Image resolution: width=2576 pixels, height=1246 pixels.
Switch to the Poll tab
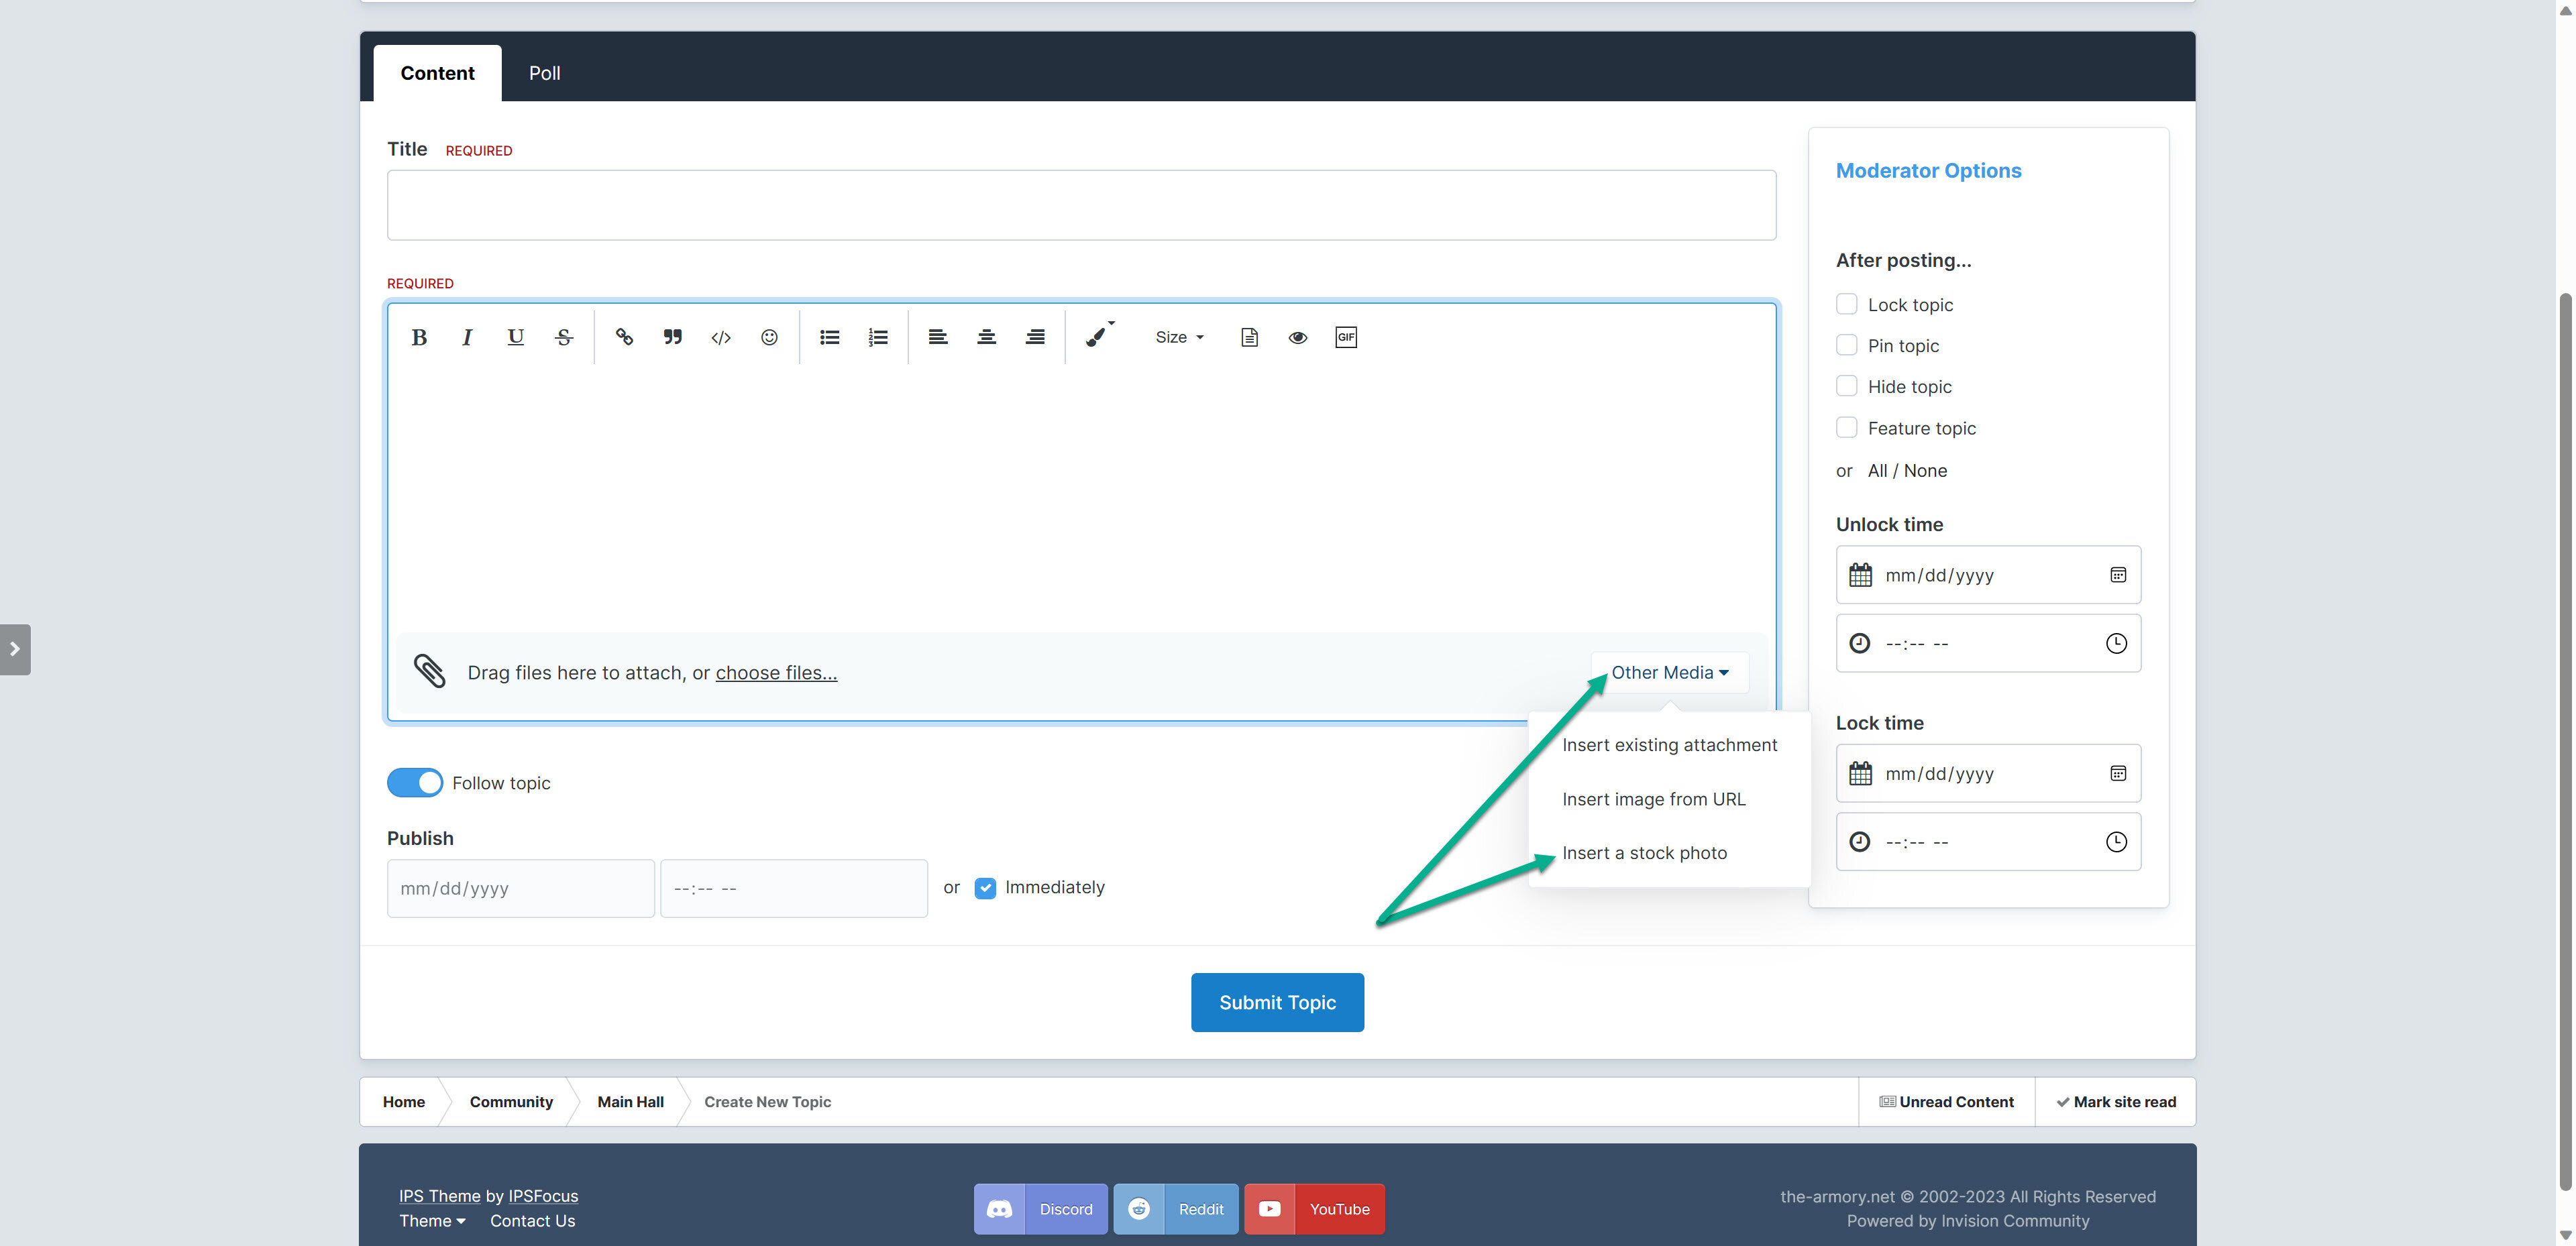pyautogui.click(x=544, y=73)
